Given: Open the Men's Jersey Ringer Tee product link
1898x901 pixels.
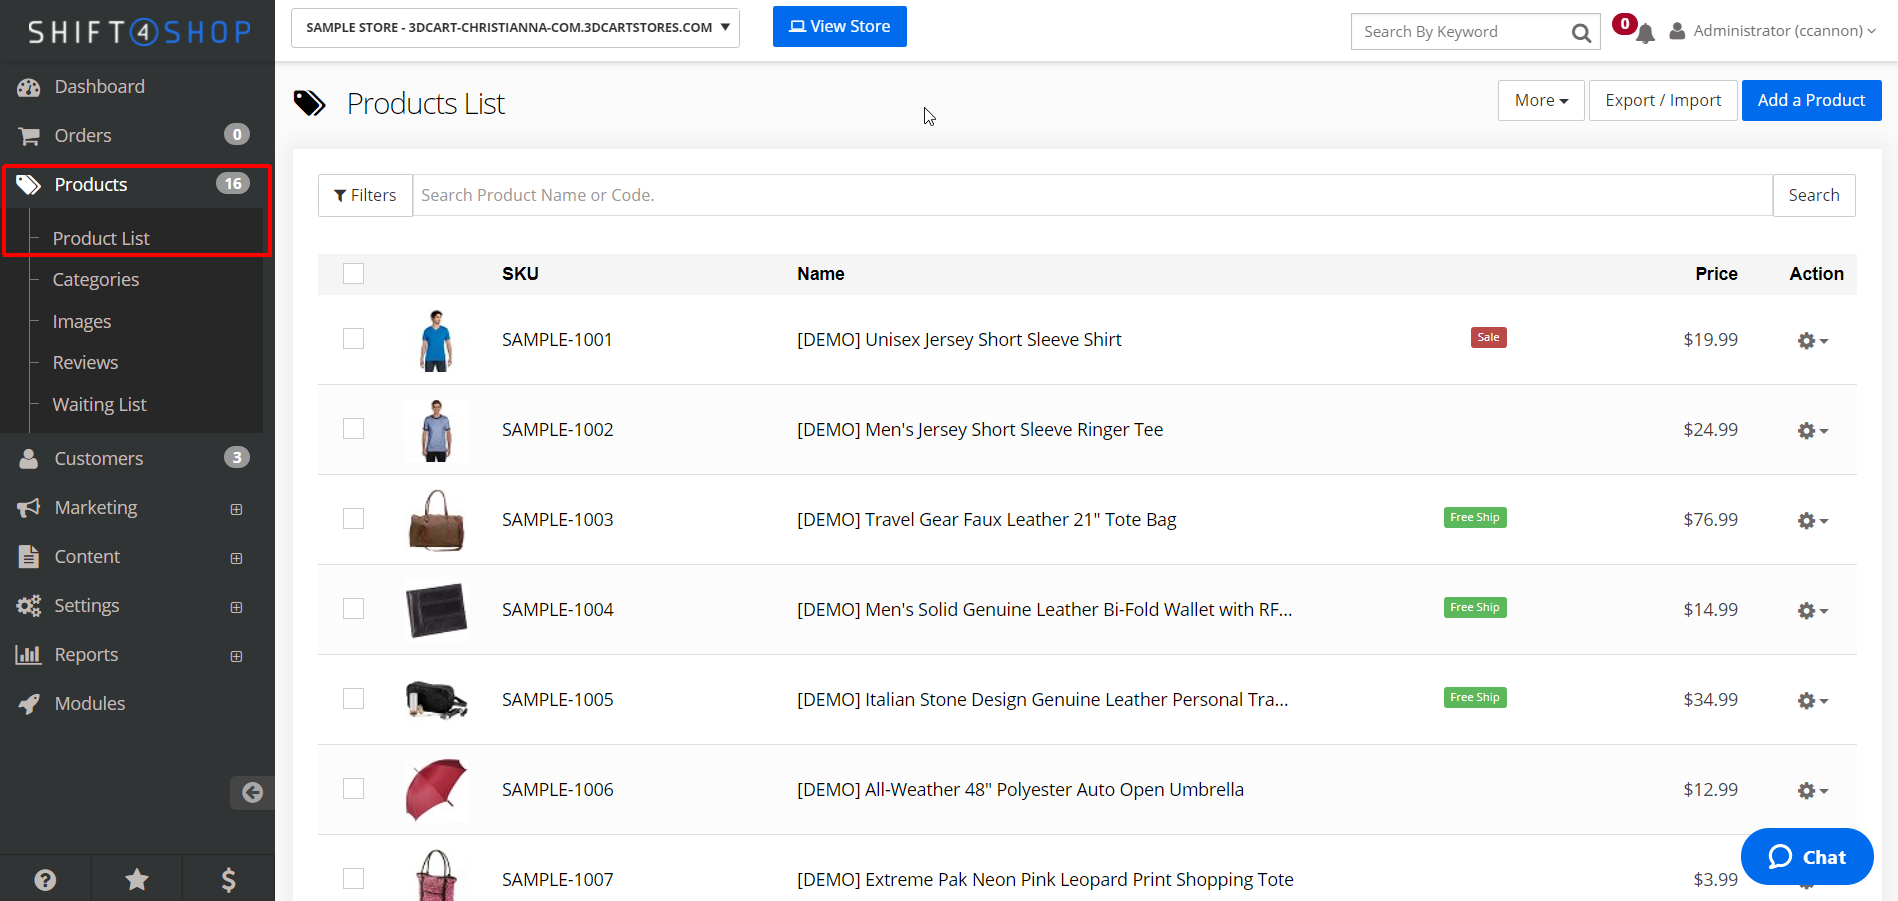Looking at the screenshot, I should point(980,429).
